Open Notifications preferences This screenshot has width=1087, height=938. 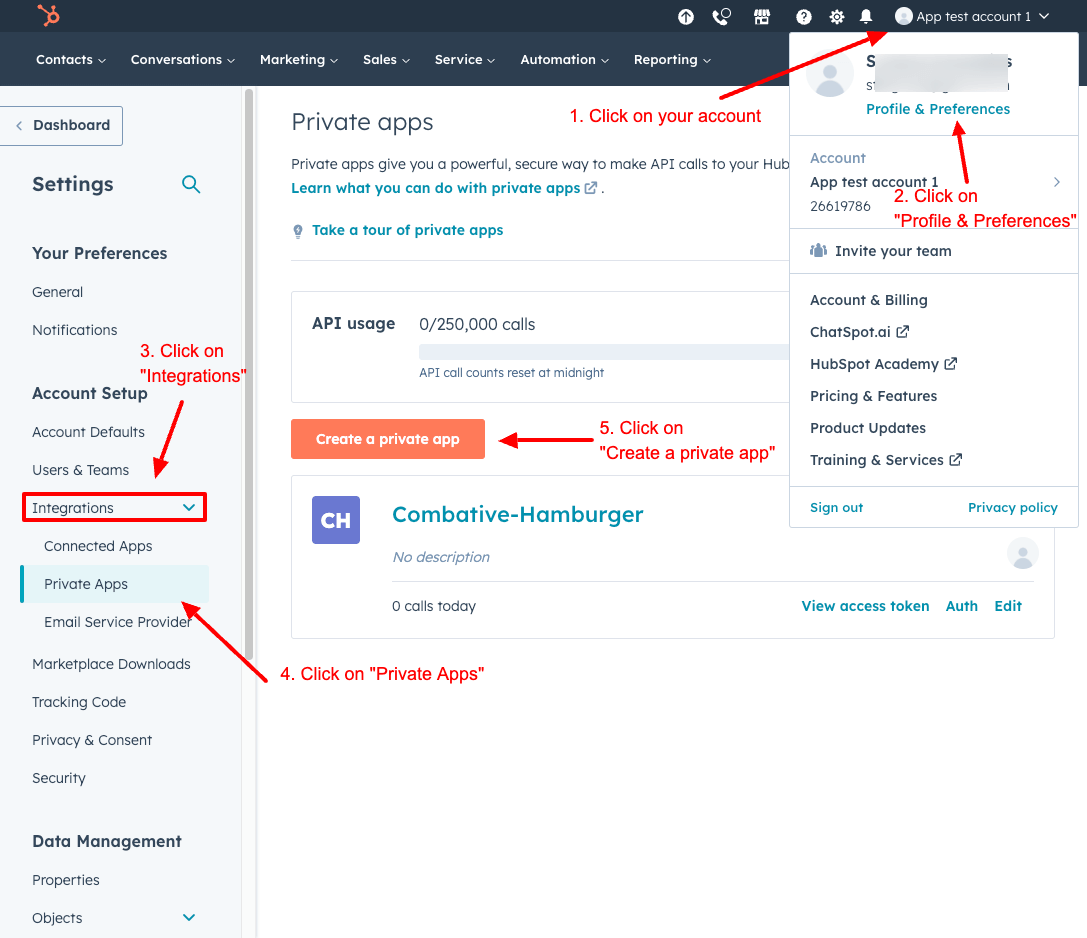(75, 330)
